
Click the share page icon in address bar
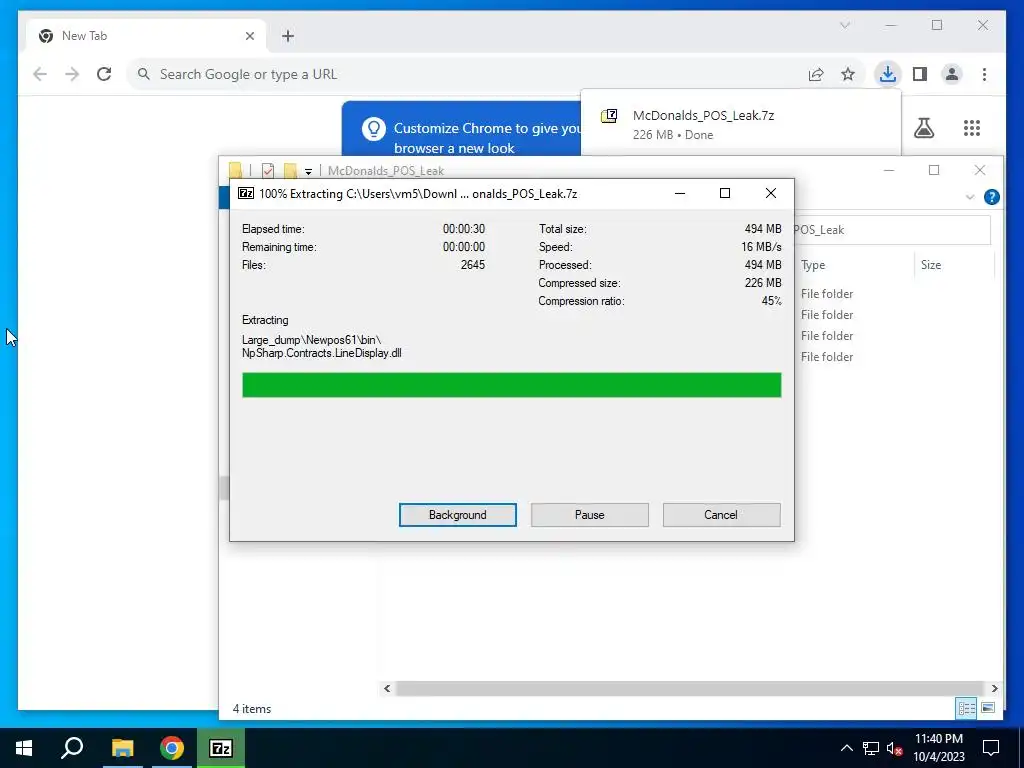pyautogui.click(x=816, y=74)
